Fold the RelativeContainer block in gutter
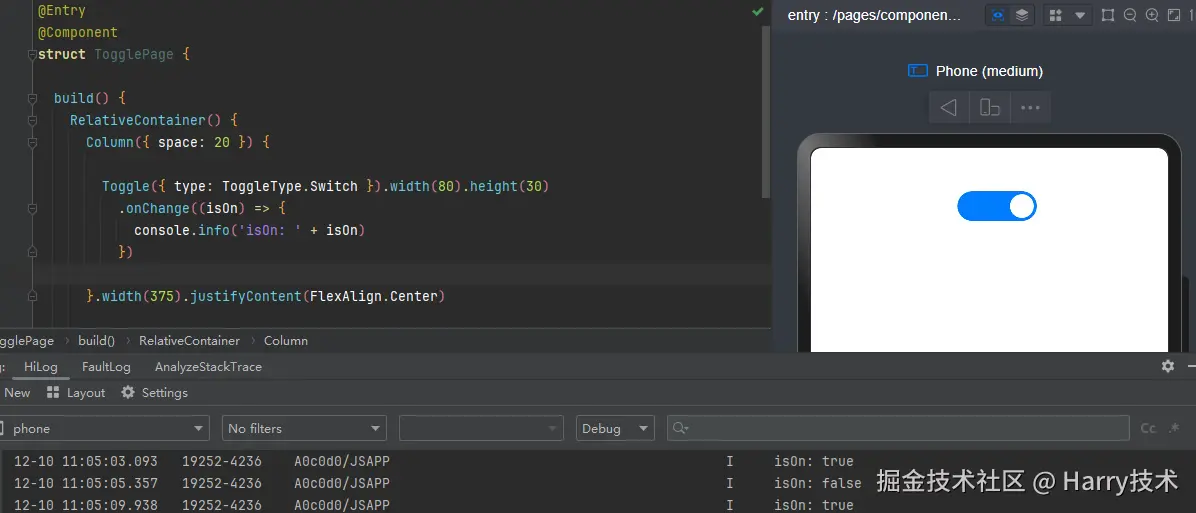Image resolution: width=1196 pixels, height=513 pixels. coord(32,120)
